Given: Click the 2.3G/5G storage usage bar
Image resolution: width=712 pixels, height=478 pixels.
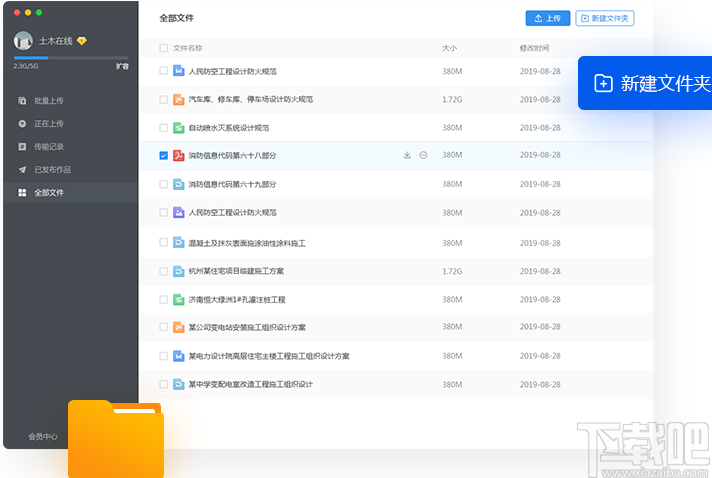Looking at the screenshot, I should (71, 58).
